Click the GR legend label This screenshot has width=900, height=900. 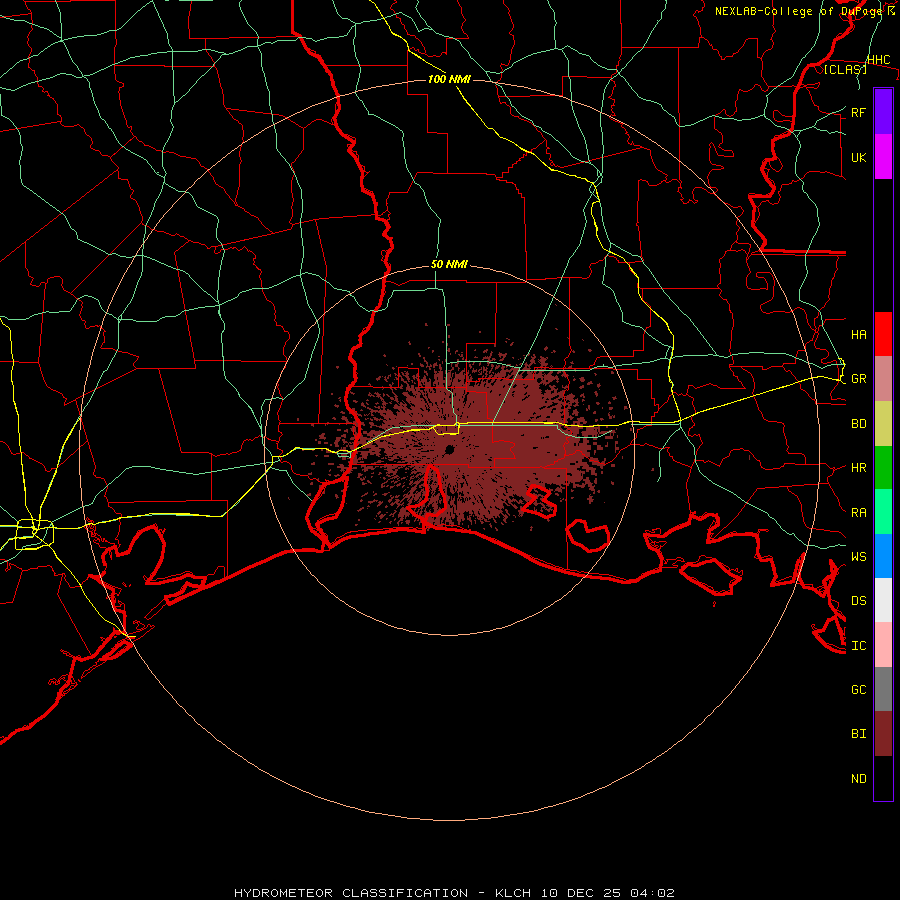(858, 379)
